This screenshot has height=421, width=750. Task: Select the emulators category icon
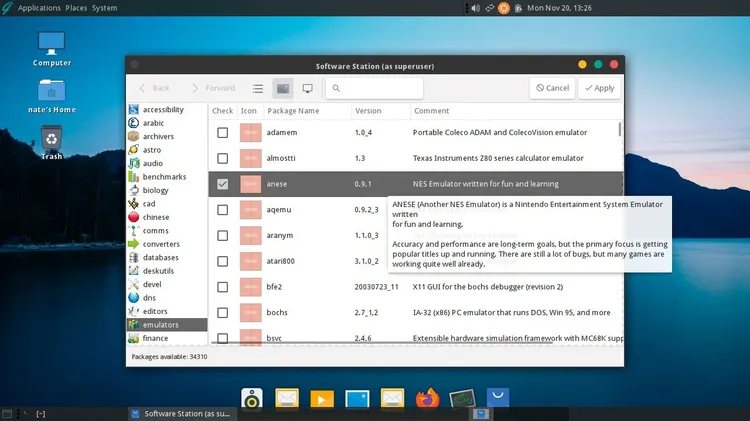point(133,324)
